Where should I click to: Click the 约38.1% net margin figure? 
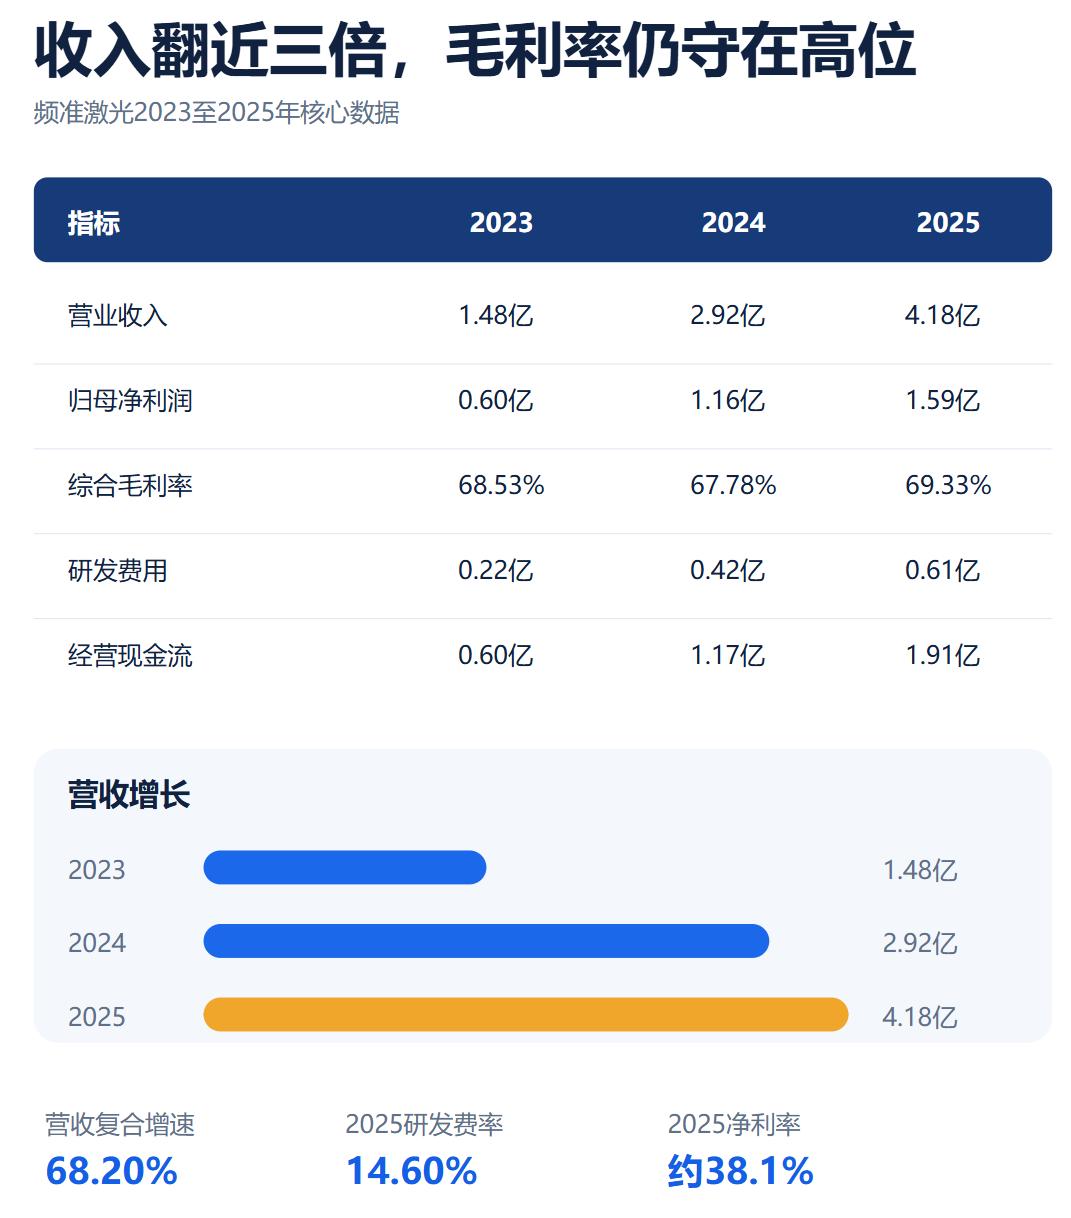[x=741, y=1171]
